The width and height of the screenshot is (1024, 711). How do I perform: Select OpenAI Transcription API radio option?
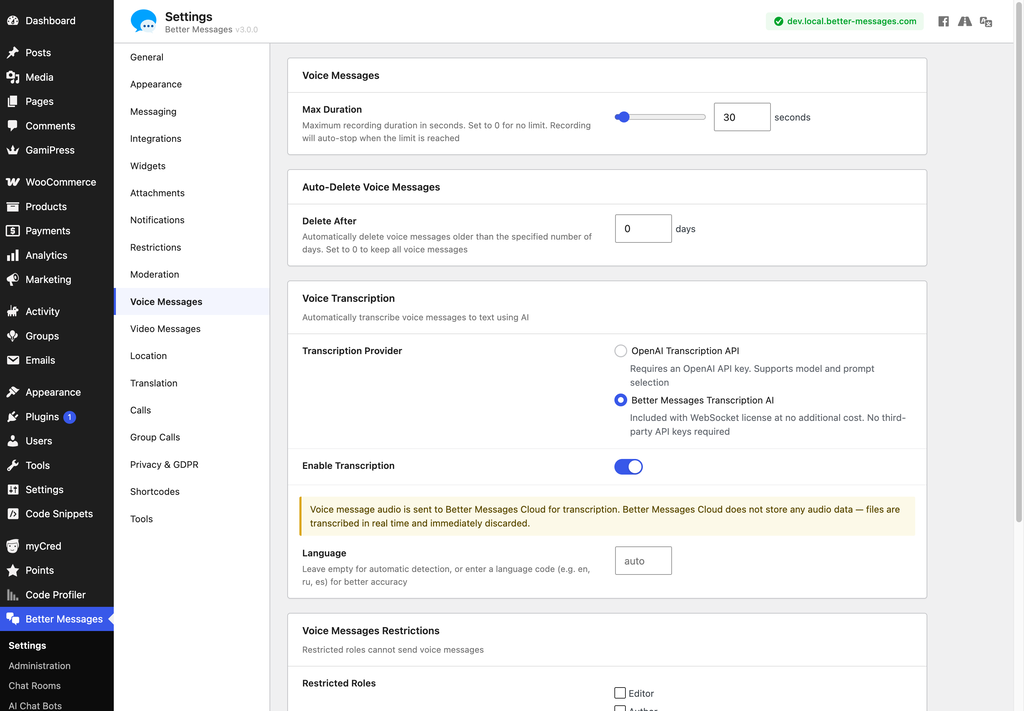point(620,351)
